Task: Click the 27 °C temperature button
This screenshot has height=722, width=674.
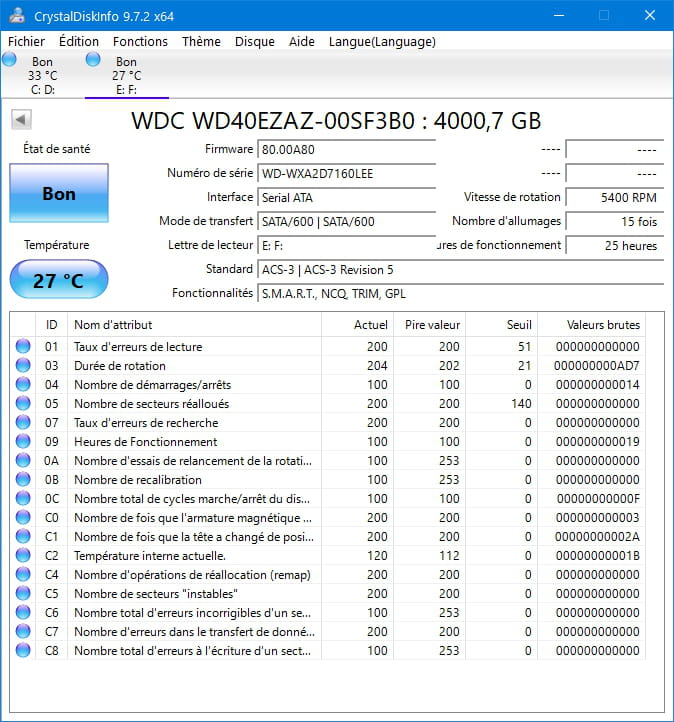Action: [x=58, y=281]
